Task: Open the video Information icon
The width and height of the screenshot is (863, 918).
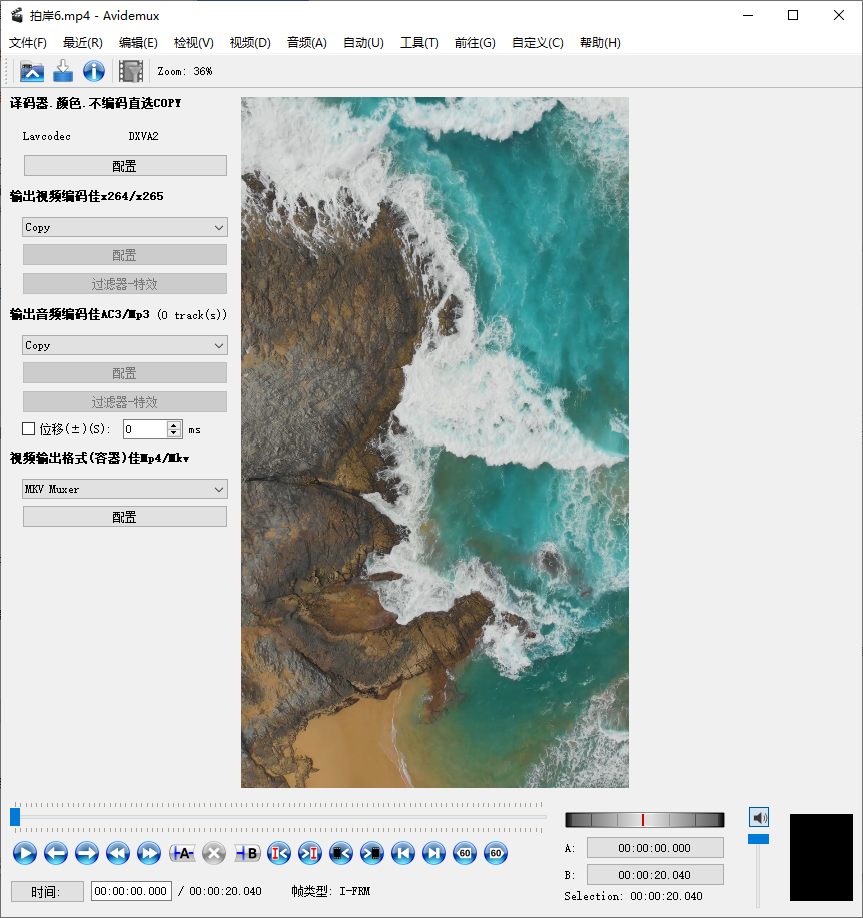Action: point(93,71)
